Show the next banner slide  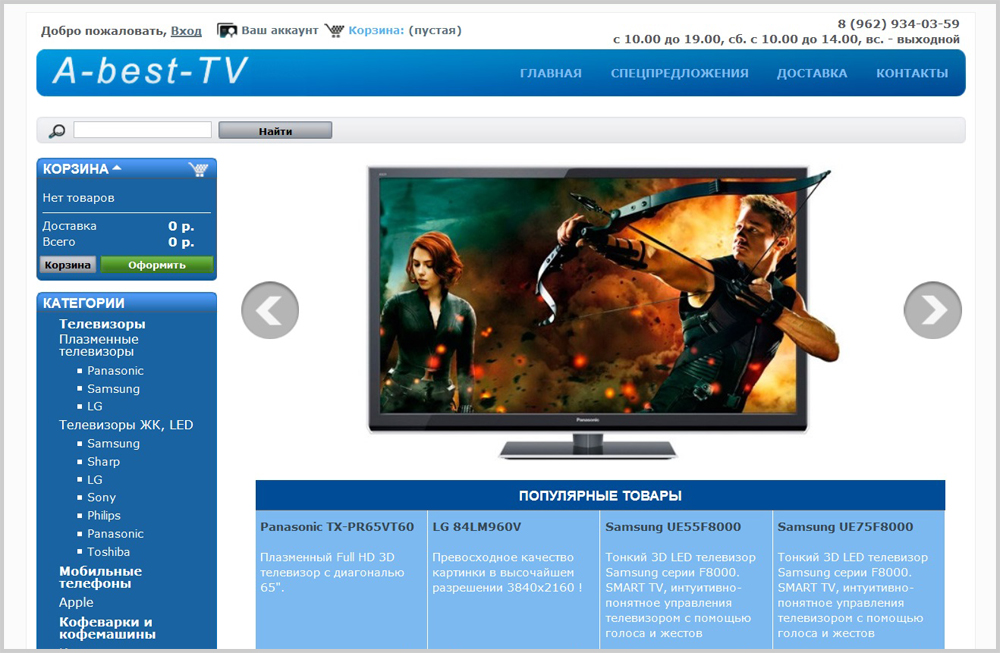point(932,310)
